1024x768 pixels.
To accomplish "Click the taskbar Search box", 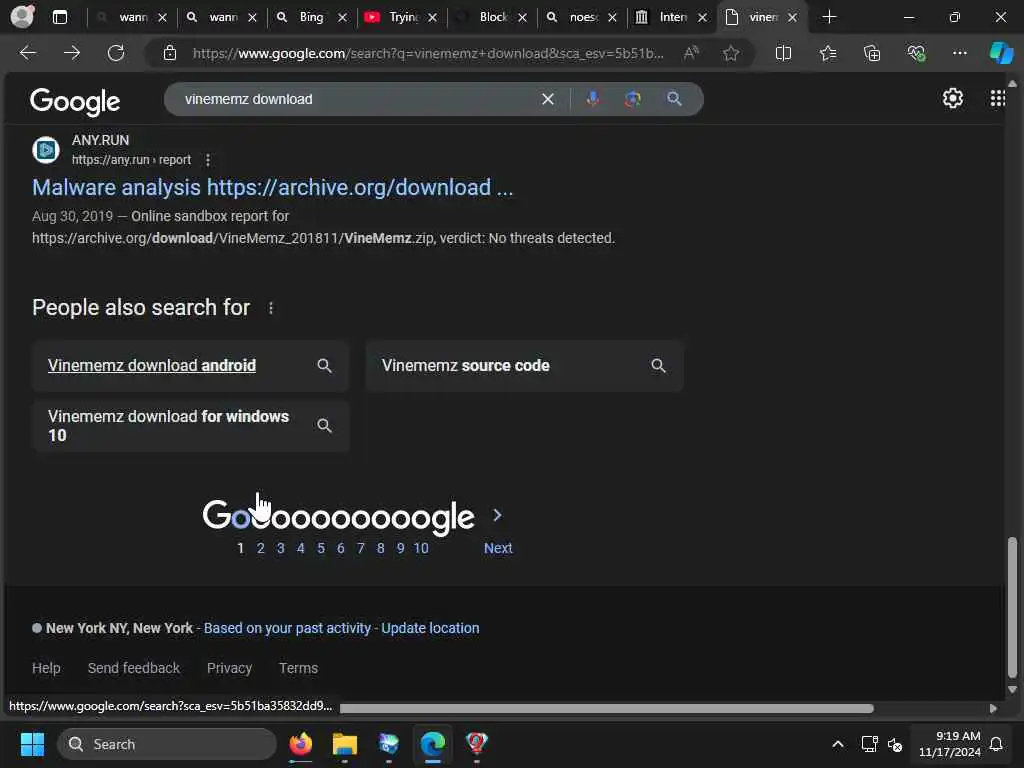I will click(x=167, y=744).
